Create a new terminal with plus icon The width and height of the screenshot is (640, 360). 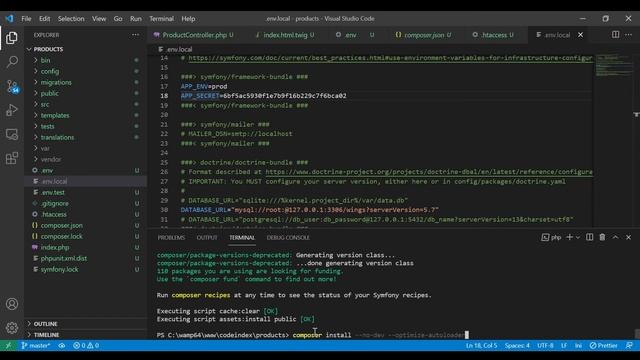point(569,237)
